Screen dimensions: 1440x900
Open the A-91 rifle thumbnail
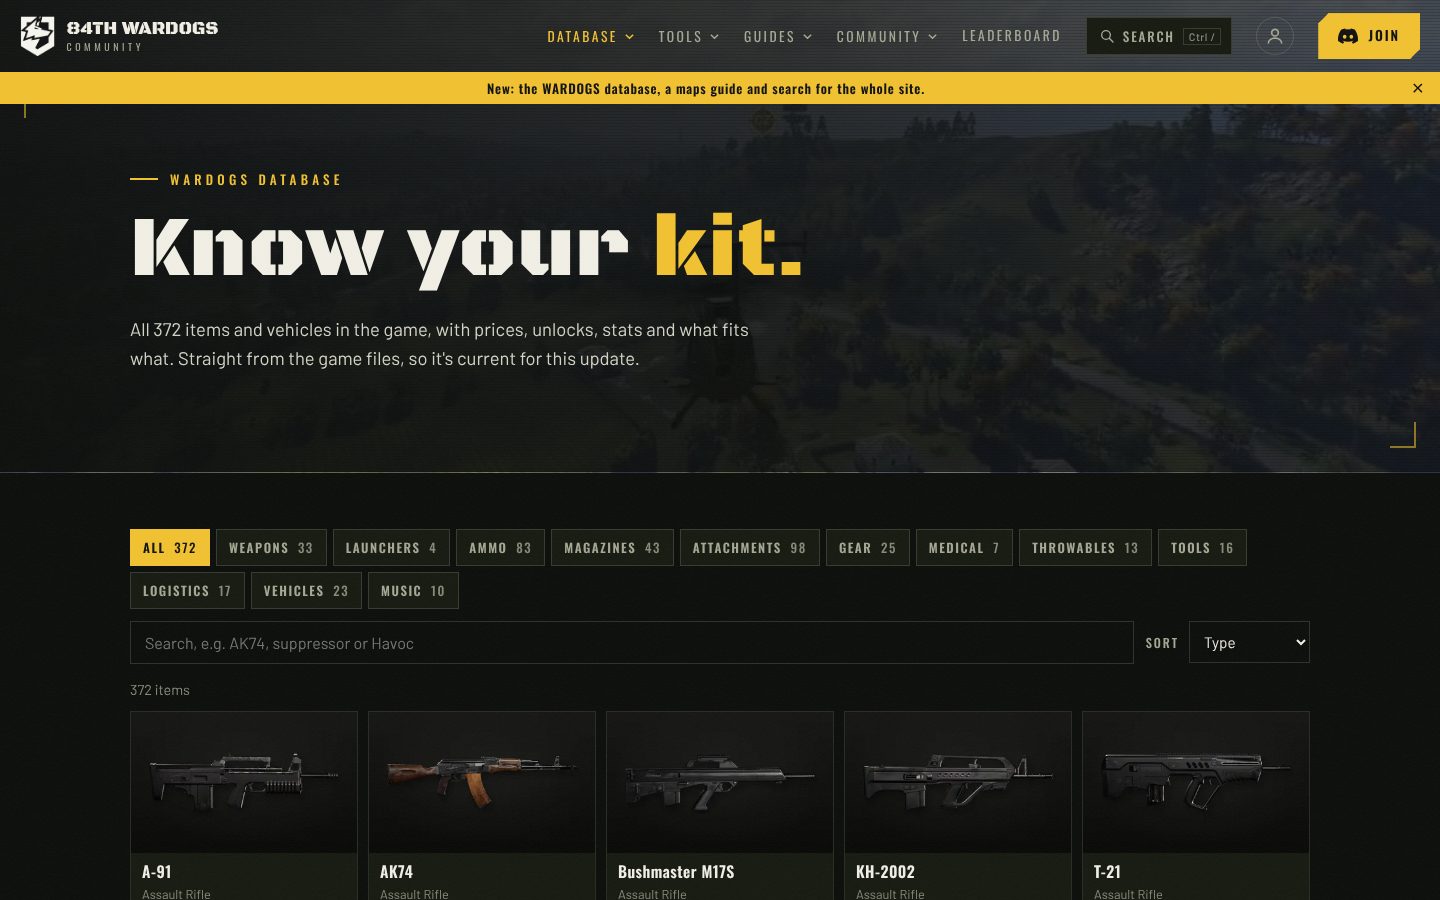coord(244,782)
